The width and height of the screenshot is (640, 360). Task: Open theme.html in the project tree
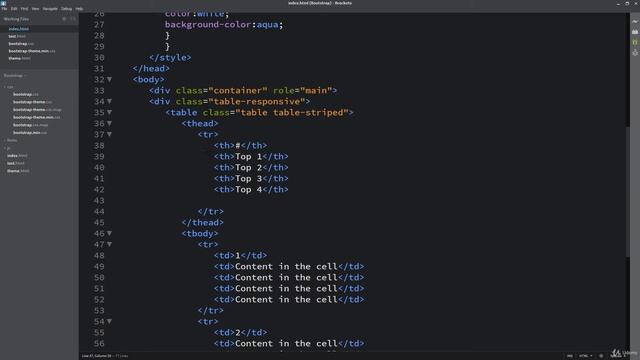tap(18, 171)
